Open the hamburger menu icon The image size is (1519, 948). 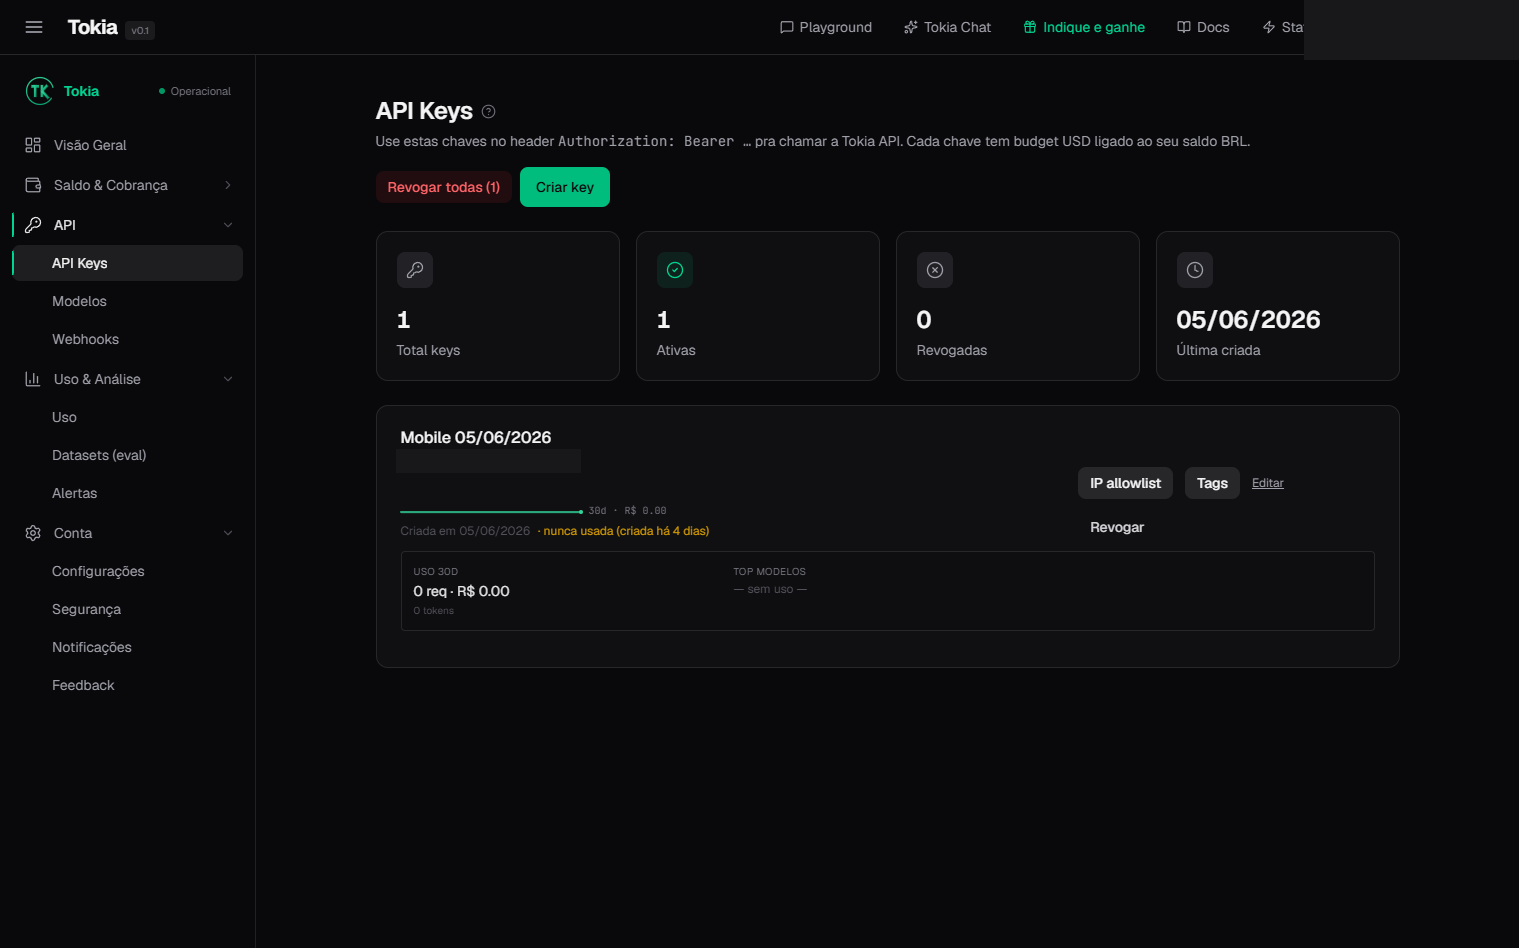(x=34, y=27)
